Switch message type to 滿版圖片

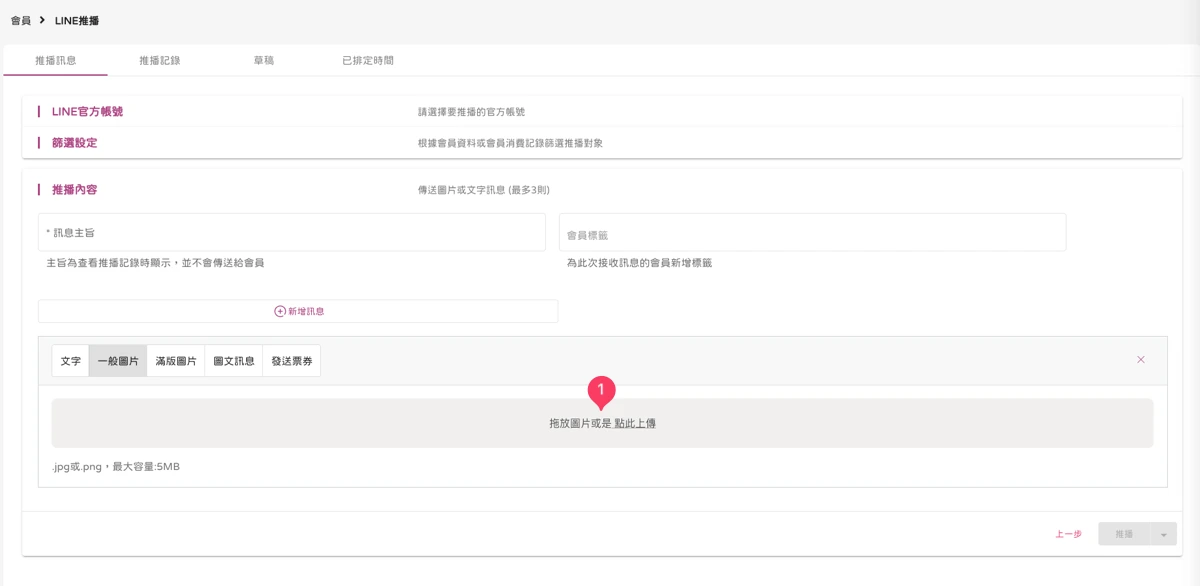[x=176, y=361]
